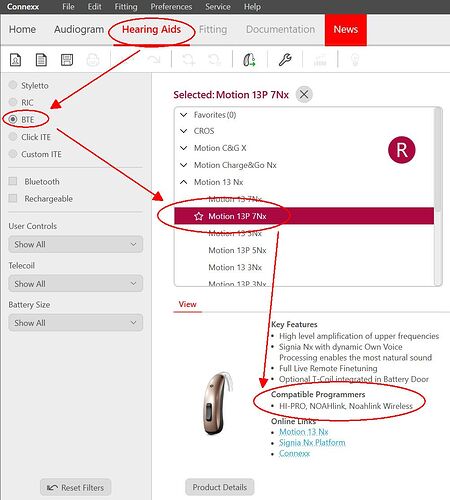
Task: Switch to the Audiogram tab
Action: tap(79, 29)
